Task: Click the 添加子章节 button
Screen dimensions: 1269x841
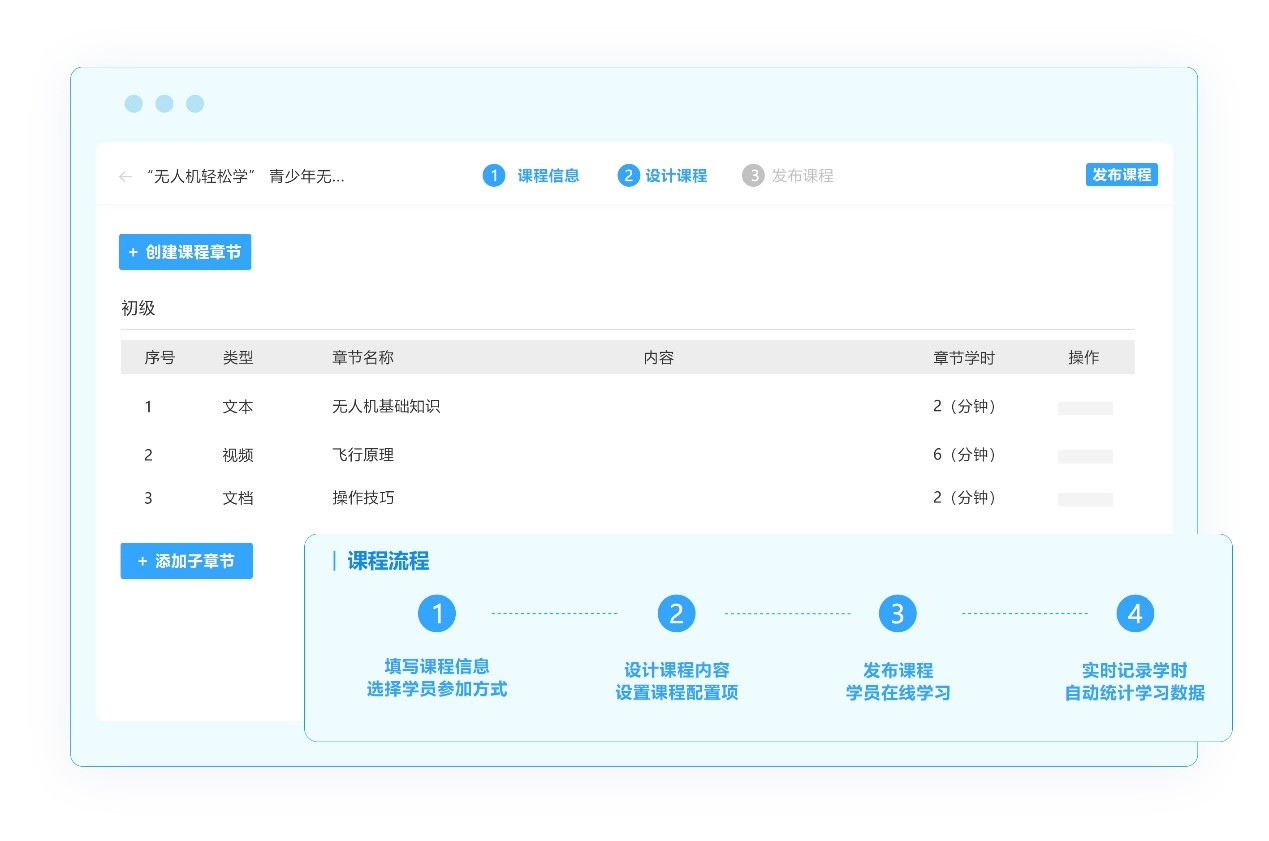Action: tap(186, 561)
